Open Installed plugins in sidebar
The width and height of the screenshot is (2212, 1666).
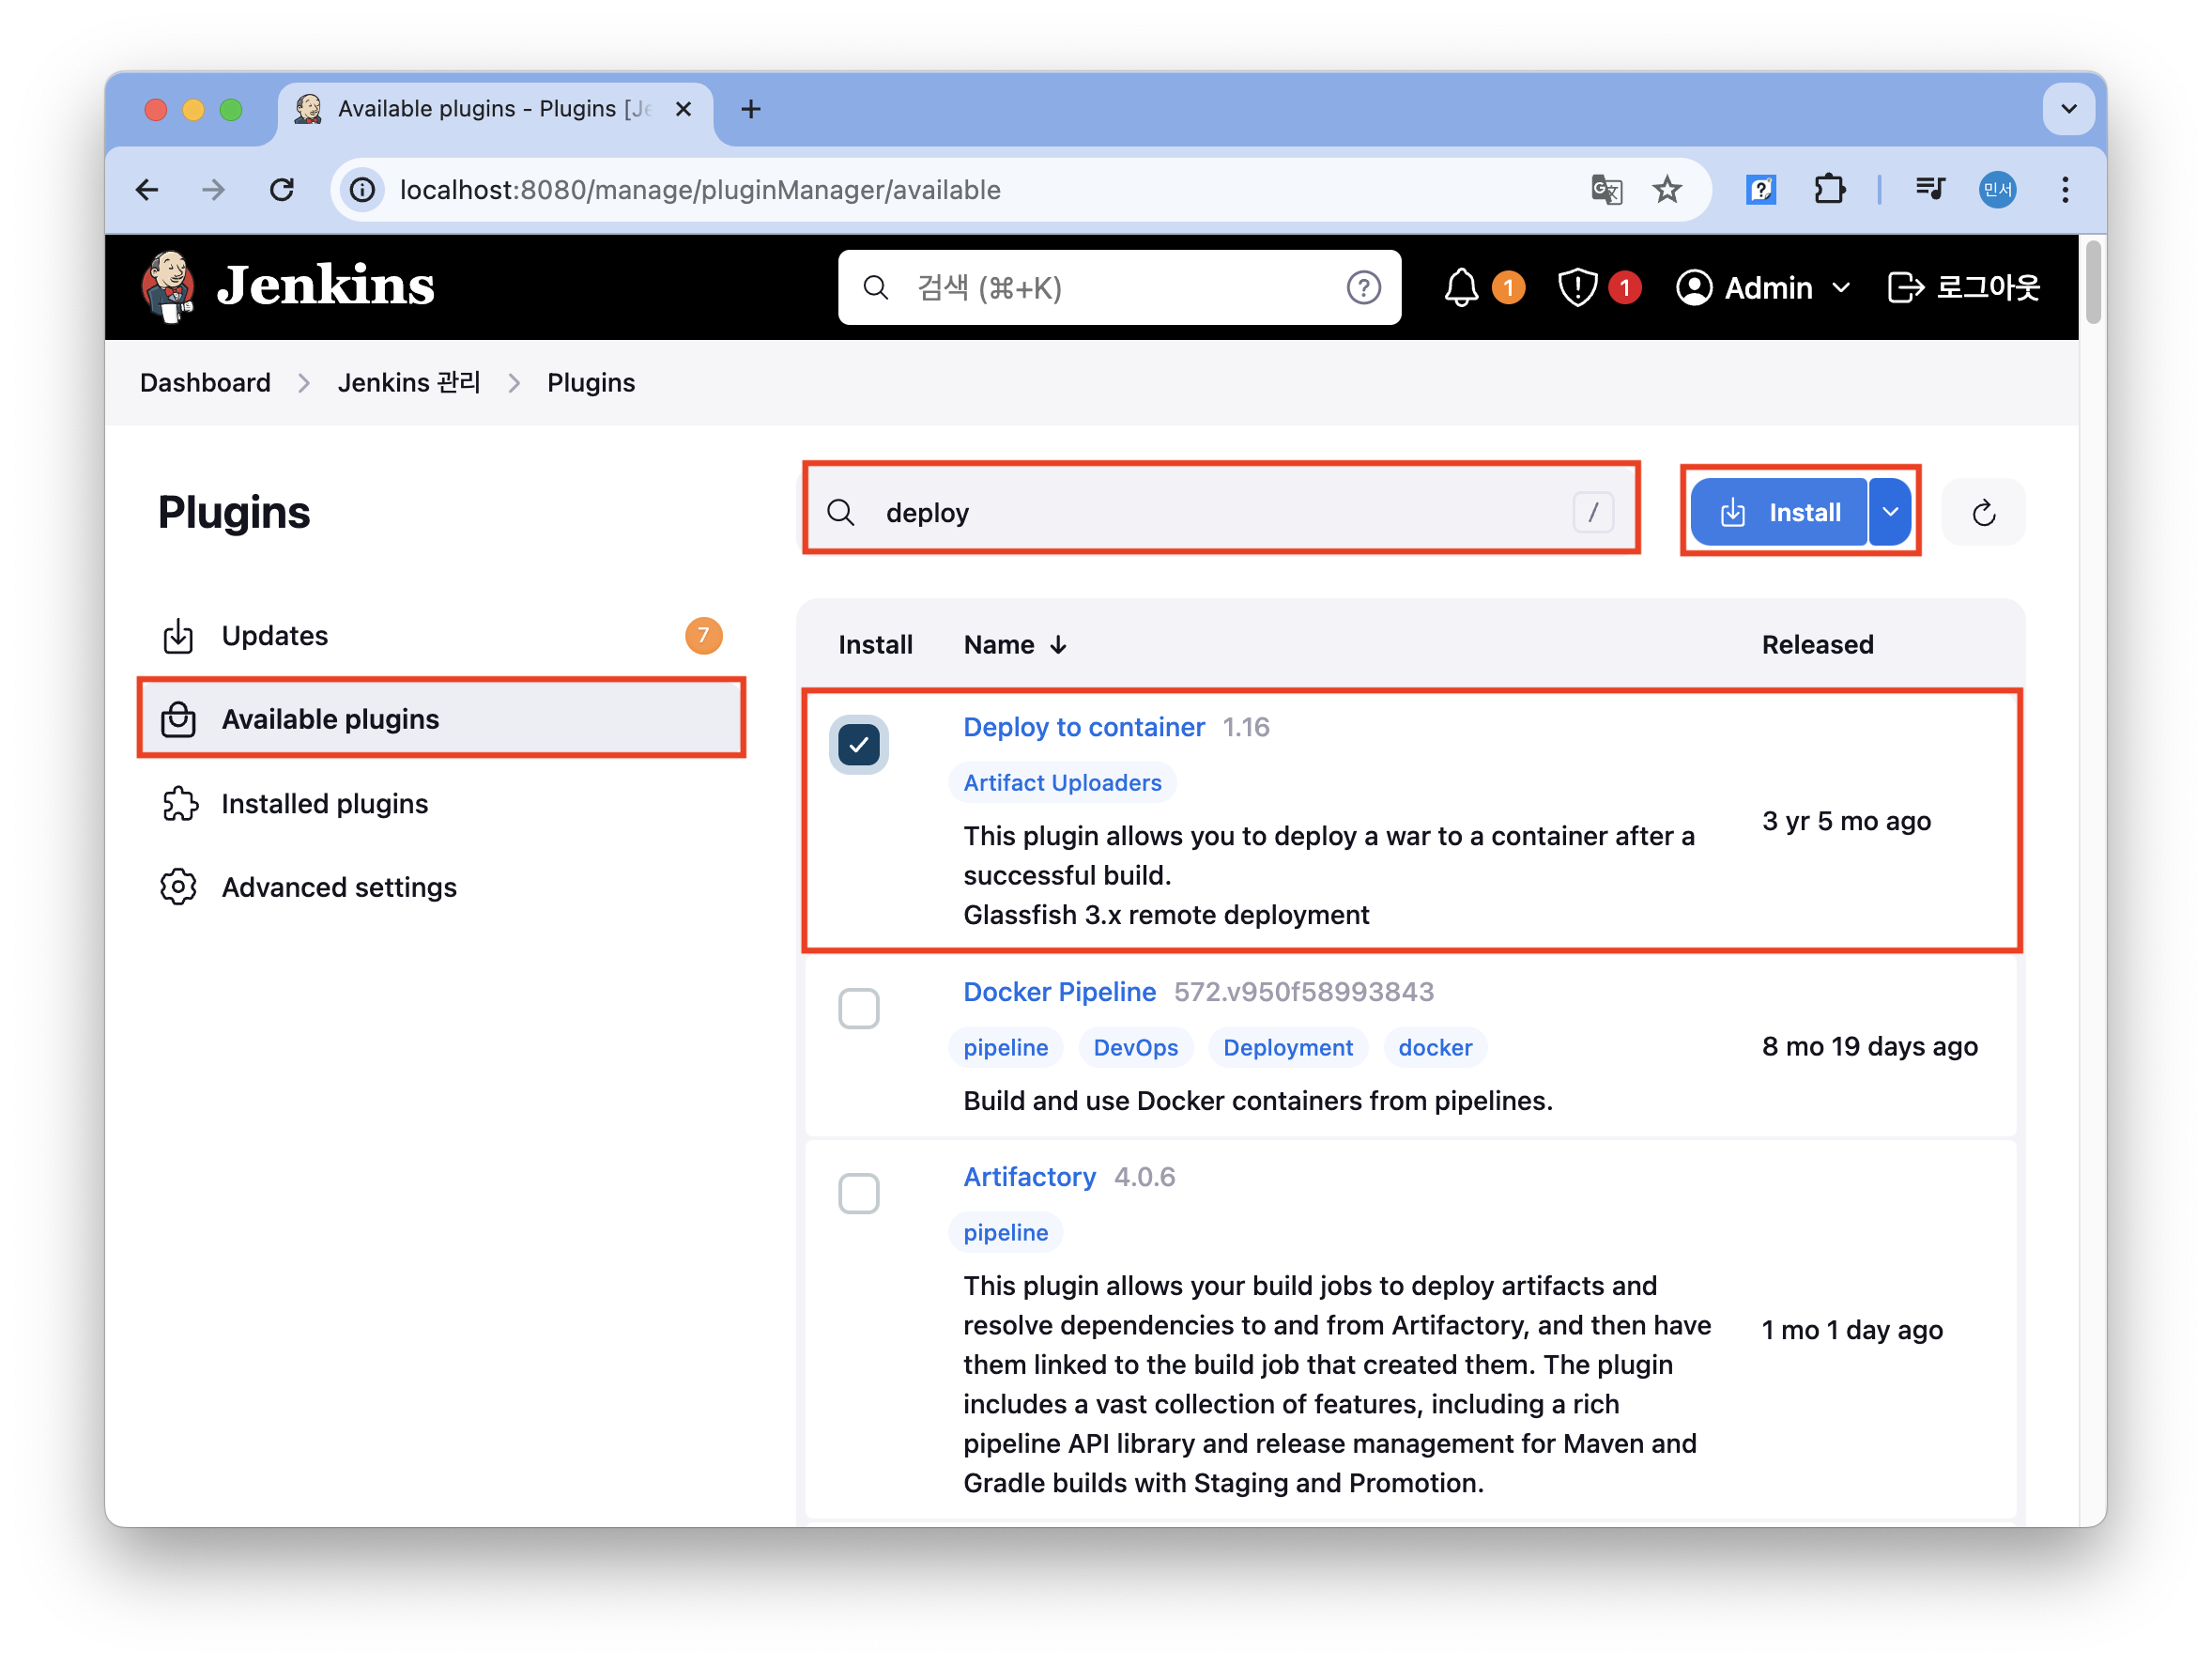tap(324, 803)
